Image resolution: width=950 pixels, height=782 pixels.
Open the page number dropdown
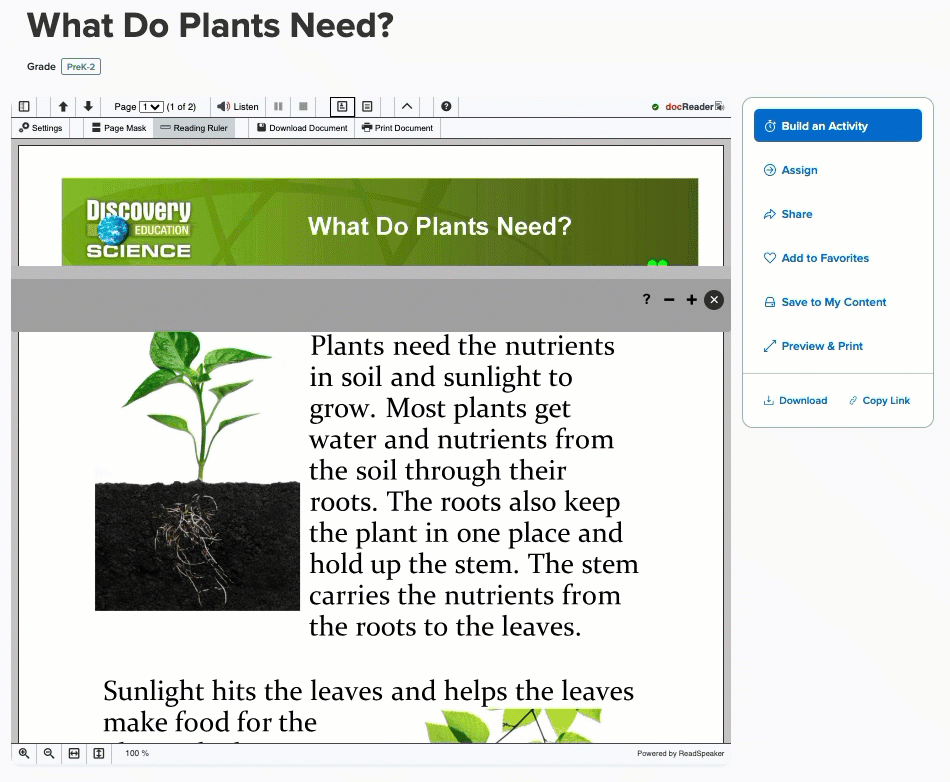pos(151,107)
